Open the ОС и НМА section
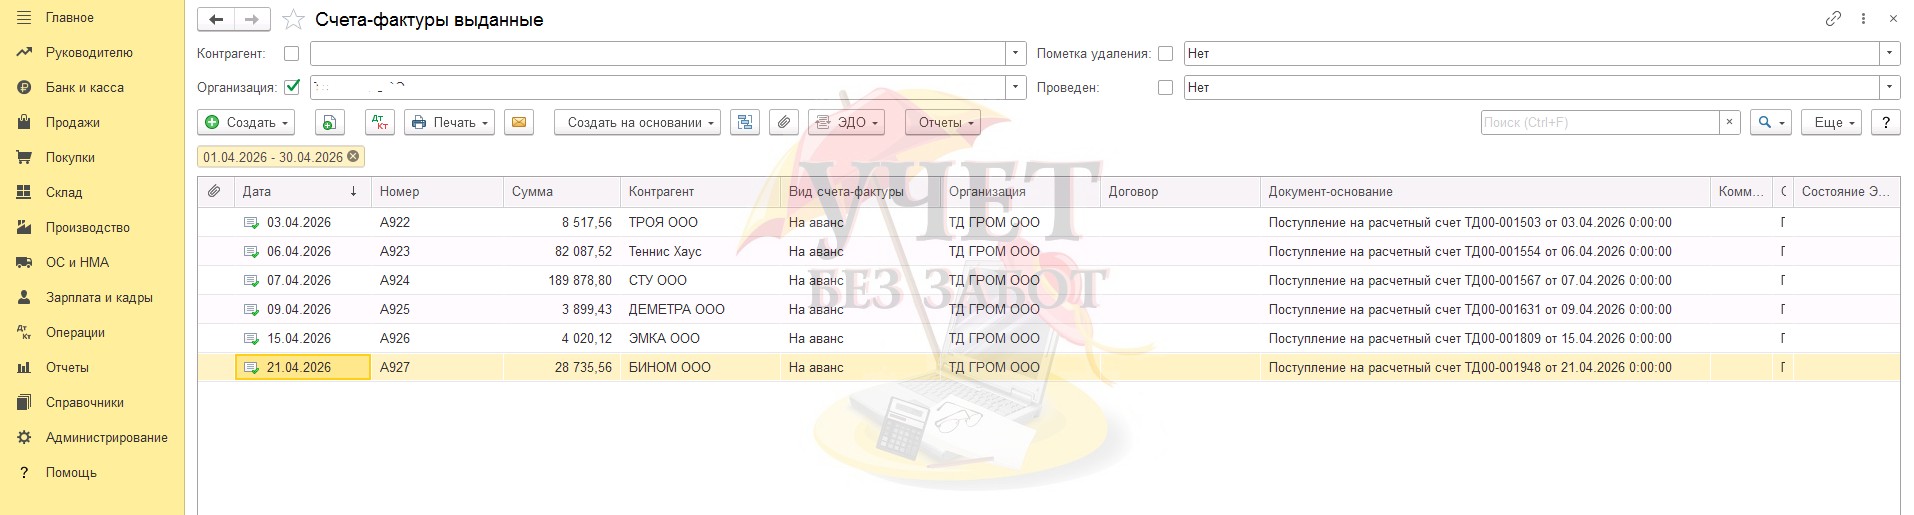Viewport: 1914px width, 515px height. [x=77, y=263]
